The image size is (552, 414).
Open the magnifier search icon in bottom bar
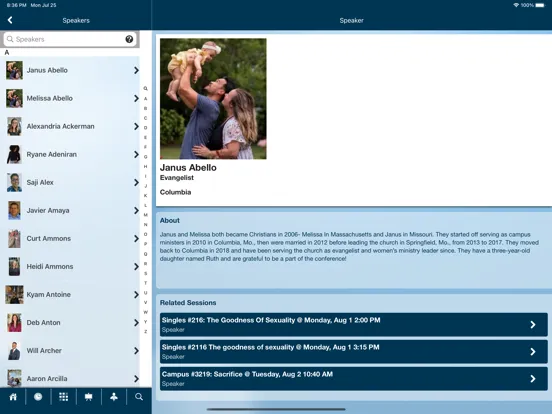[139, 397]
